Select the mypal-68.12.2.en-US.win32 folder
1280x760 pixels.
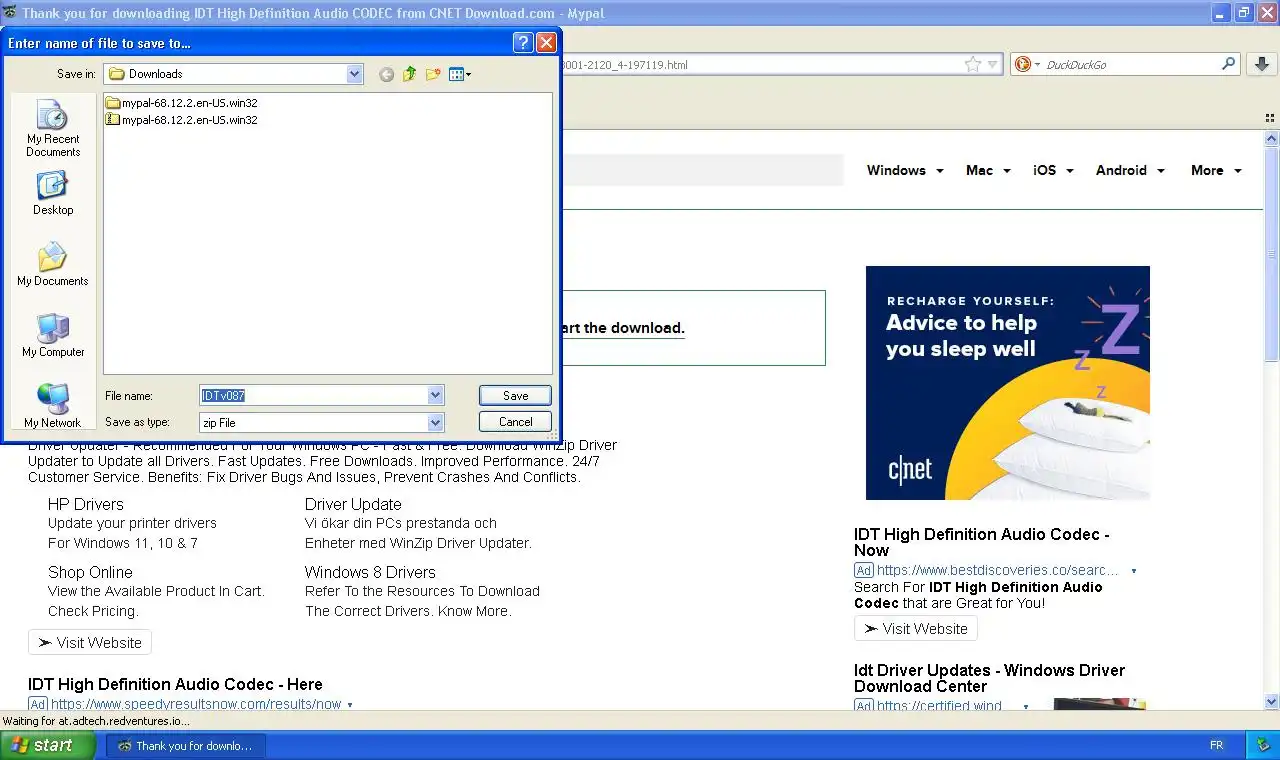(182, 103)
